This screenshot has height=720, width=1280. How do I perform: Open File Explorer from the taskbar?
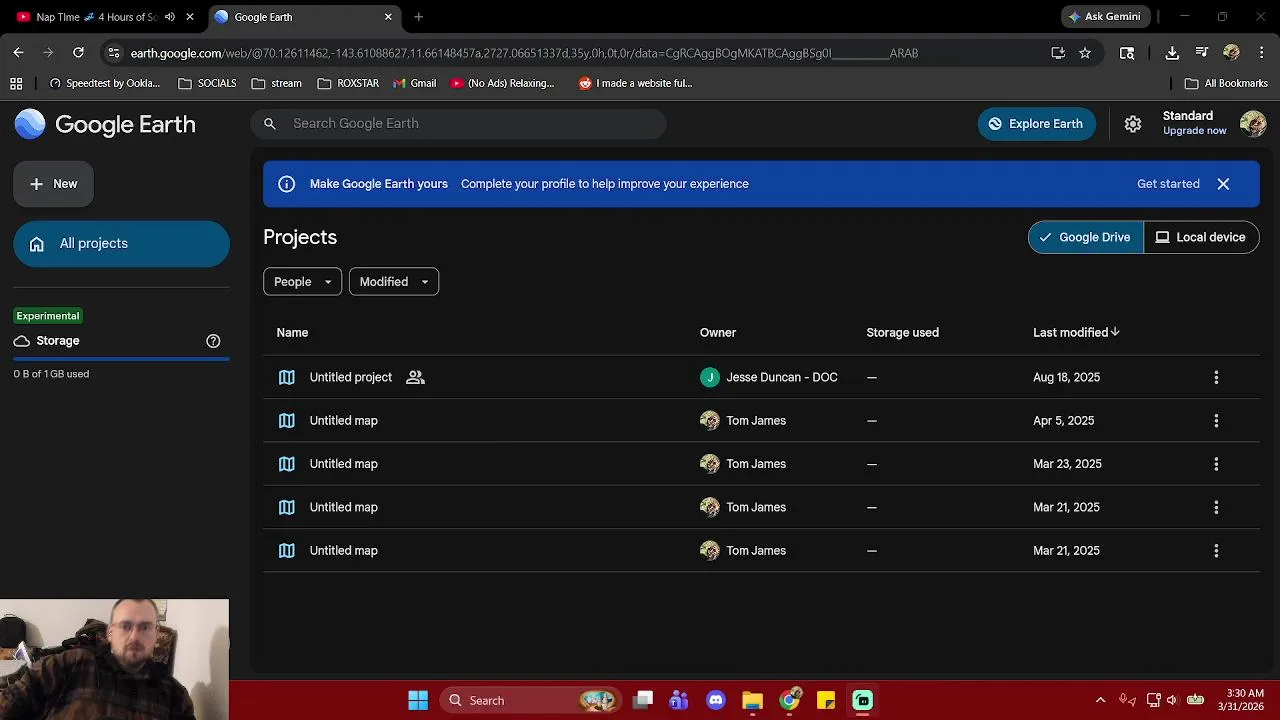pyautogui.click(x=752, y=700)
